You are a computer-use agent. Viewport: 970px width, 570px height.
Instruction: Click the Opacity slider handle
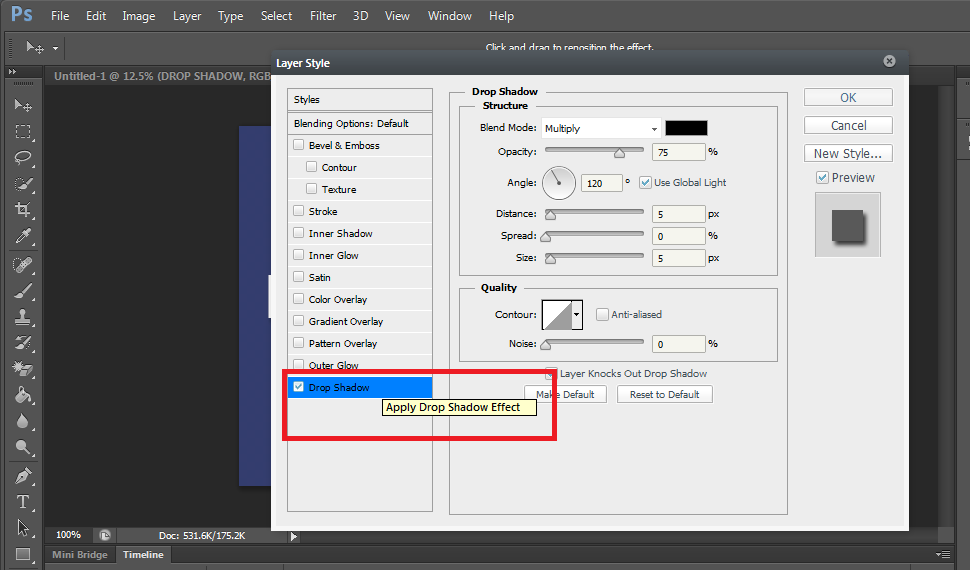point(619,152)
